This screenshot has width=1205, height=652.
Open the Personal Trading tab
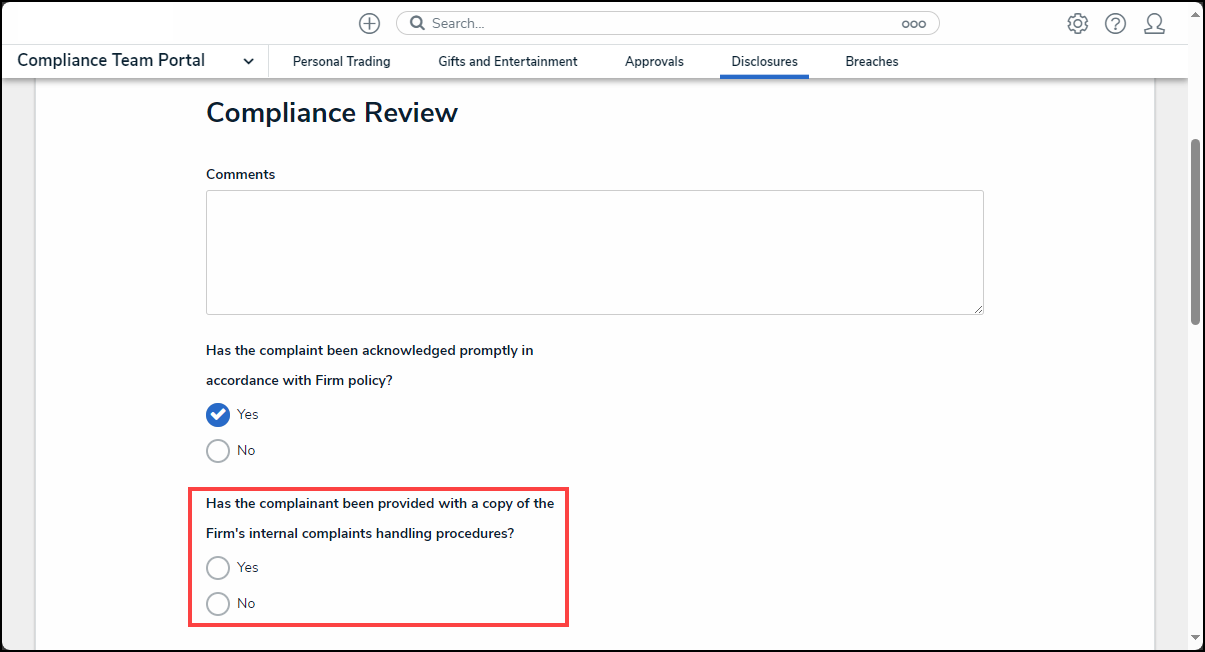[x=341, y=62]
